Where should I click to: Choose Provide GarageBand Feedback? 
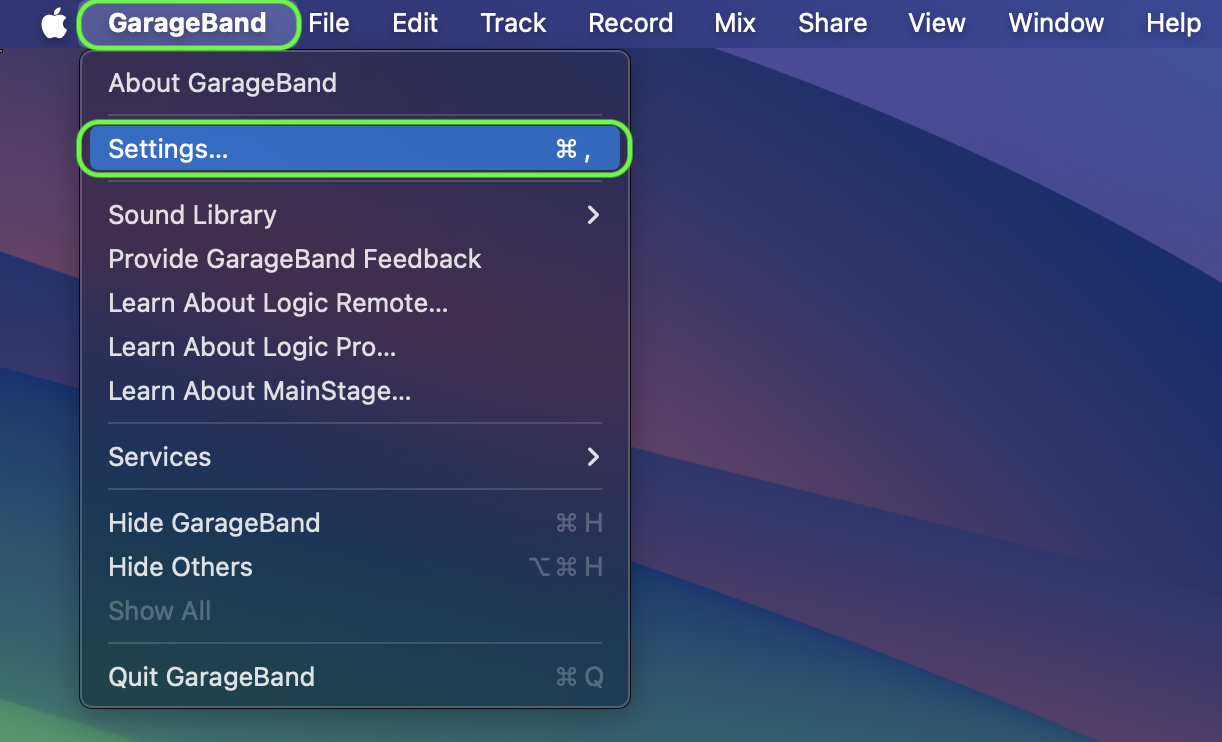coord(355,259)
